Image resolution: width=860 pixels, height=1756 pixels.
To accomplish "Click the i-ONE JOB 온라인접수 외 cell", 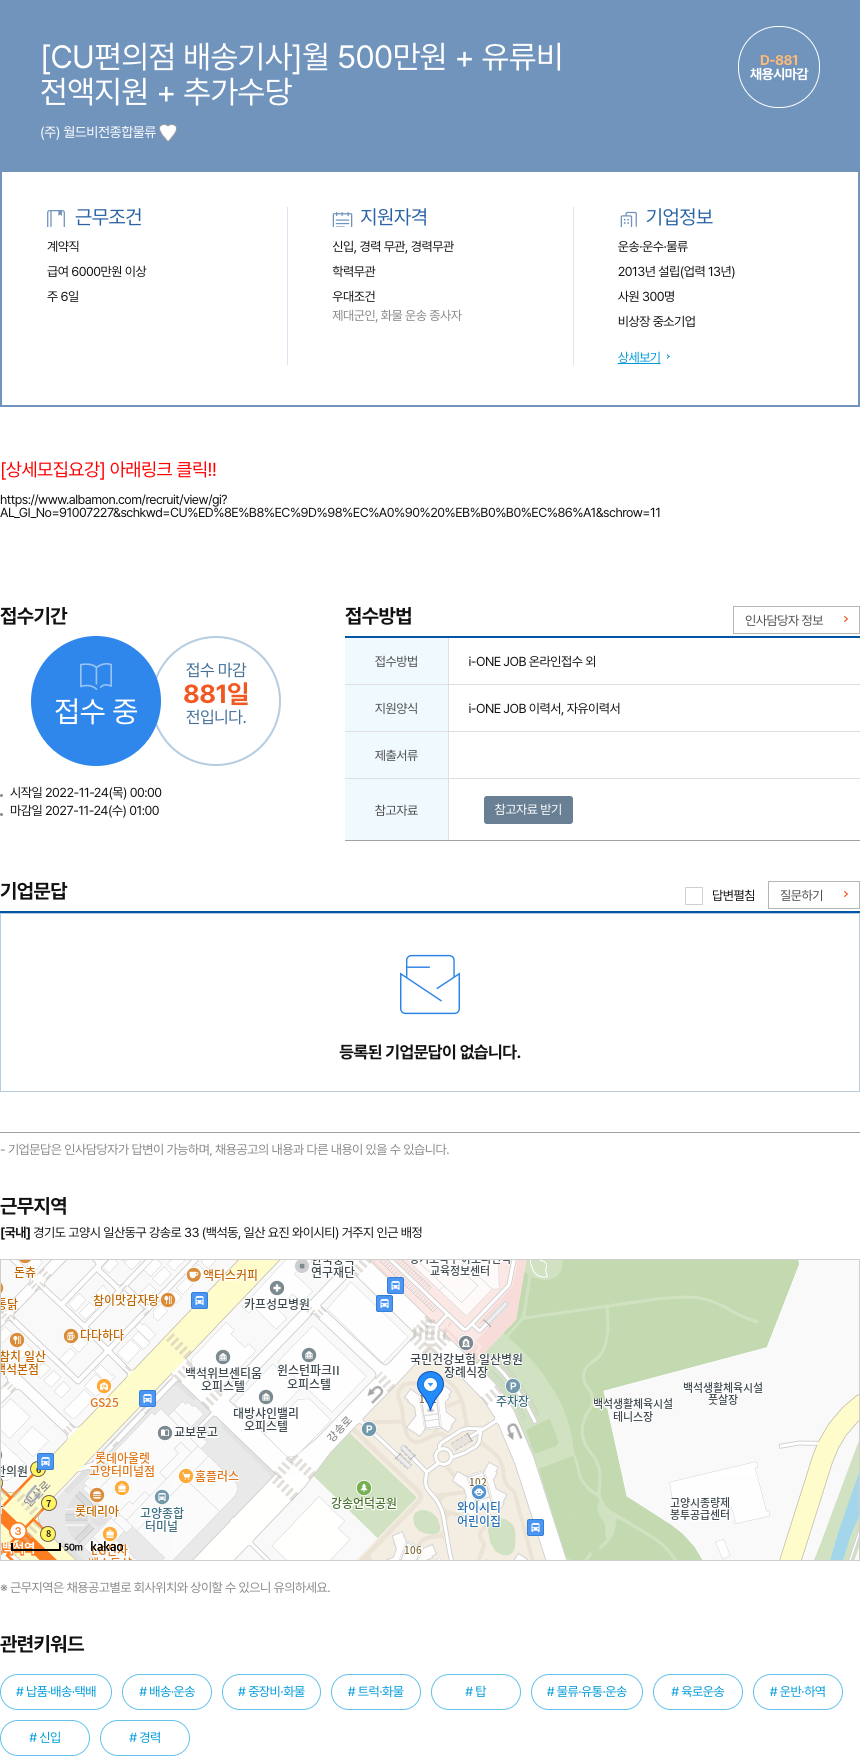I will coord(532,662).
